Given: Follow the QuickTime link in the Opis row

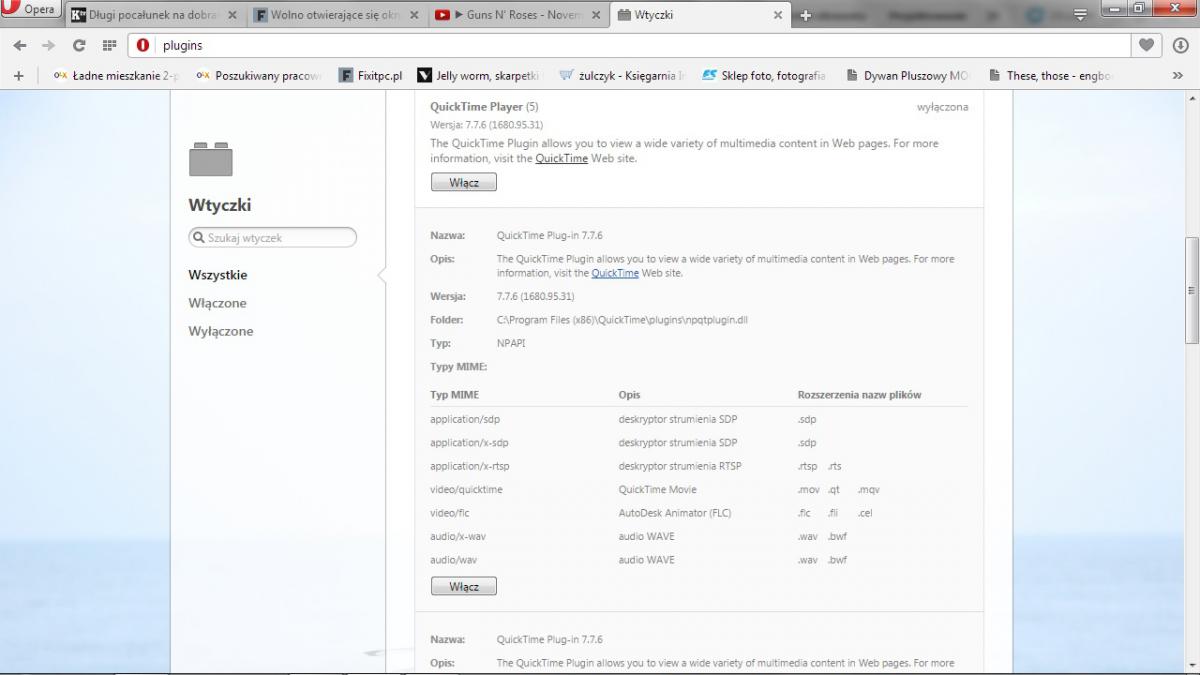Looking at the screenshot, I should pos(615,273).
